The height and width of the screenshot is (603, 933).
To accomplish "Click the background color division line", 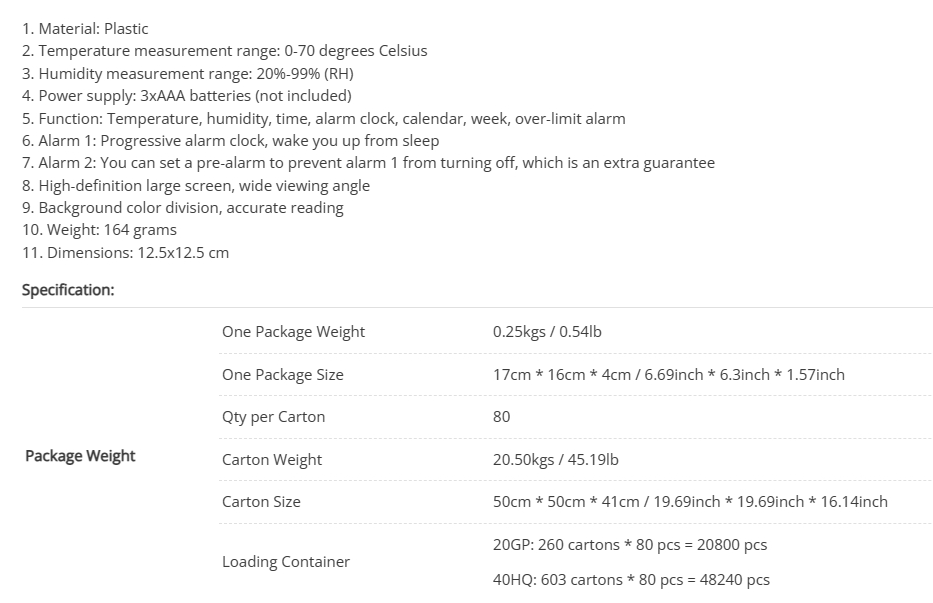I will [183, 208].
